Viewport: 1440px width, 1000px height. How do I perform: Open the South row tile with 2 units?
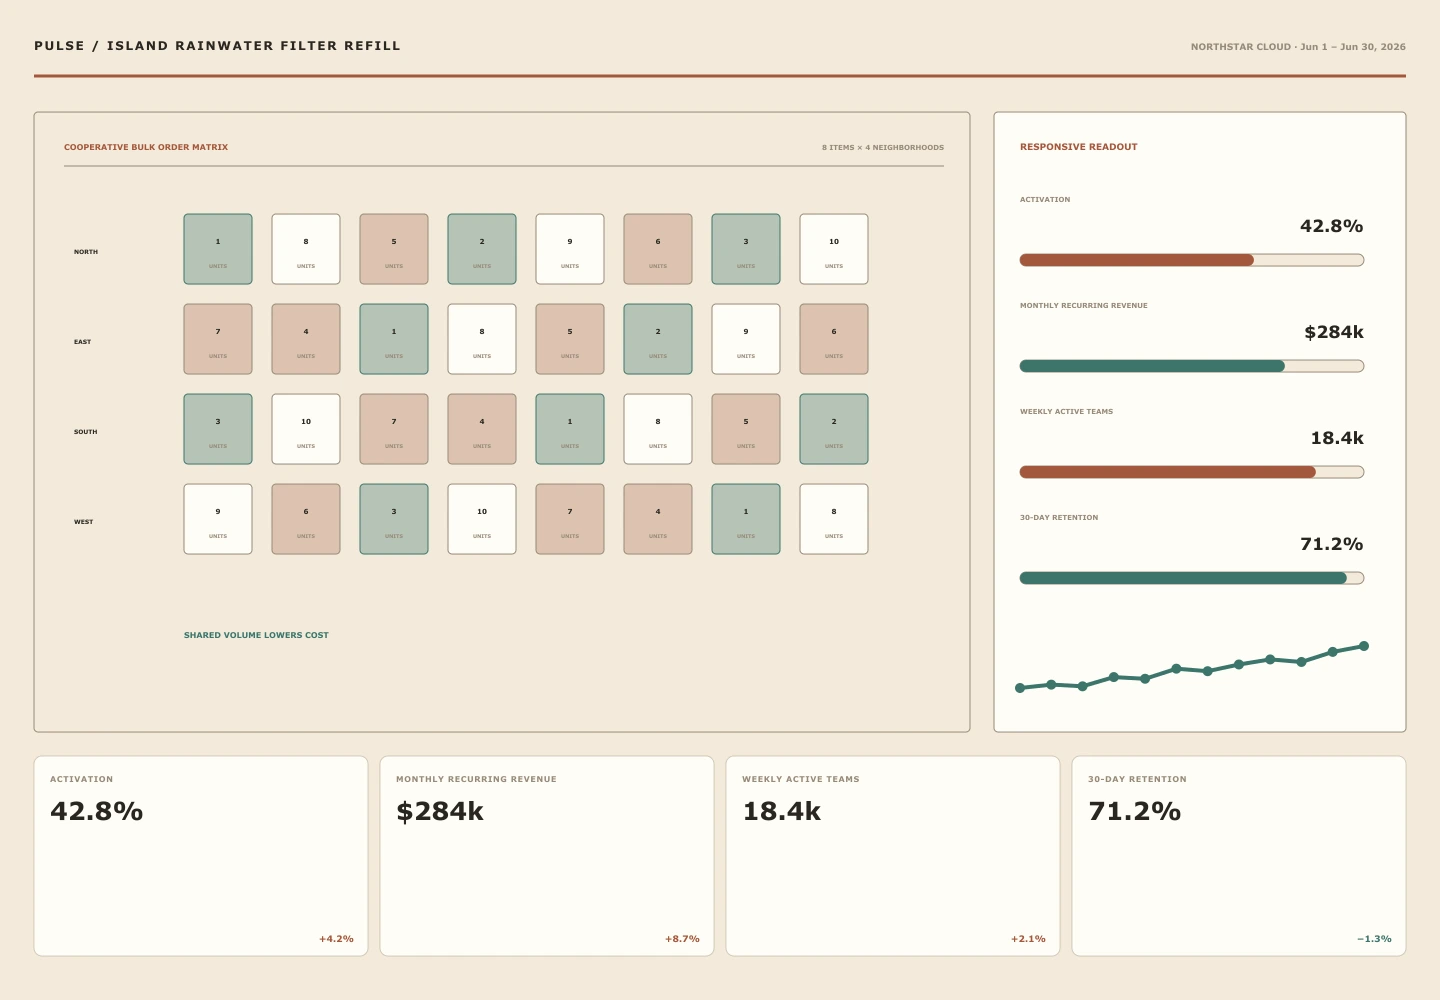[x=834, y=429]
